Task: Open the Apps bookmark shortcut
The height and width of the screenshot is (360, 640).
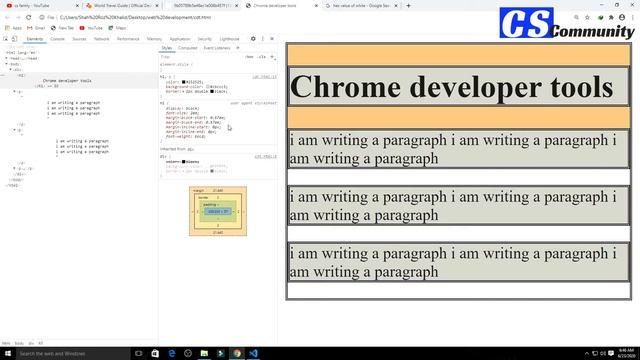Action: pos(13,28)
